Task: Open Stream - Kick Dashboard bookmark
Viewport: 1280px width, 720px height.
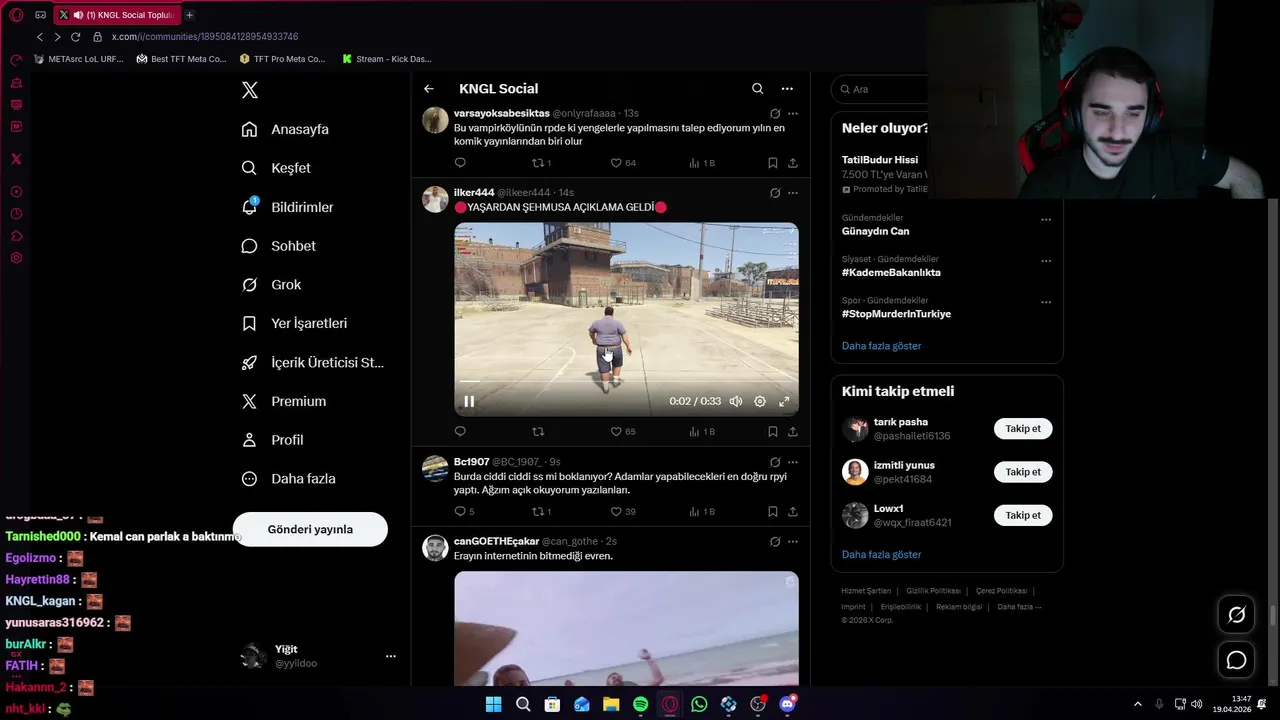Action: click(x=386, y=59)
